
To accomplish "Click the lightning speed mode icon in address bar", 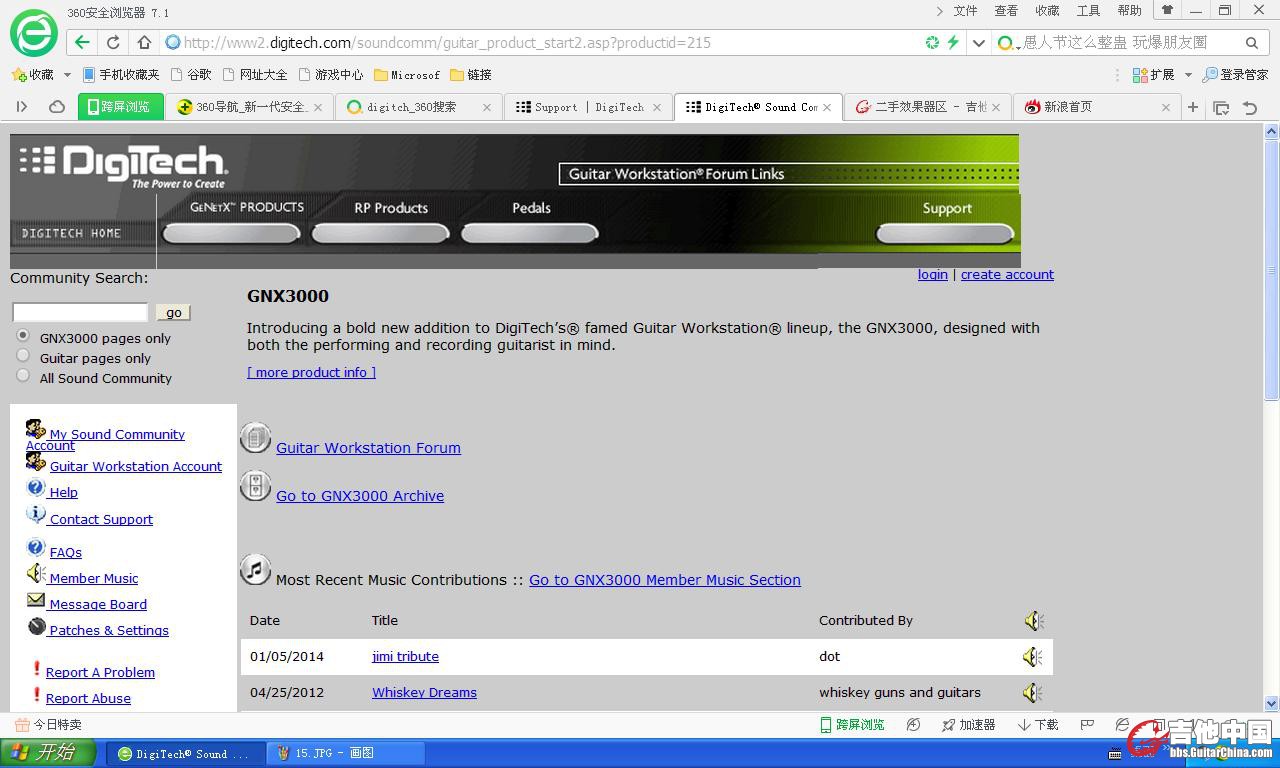I will click(x=953, y=43).
